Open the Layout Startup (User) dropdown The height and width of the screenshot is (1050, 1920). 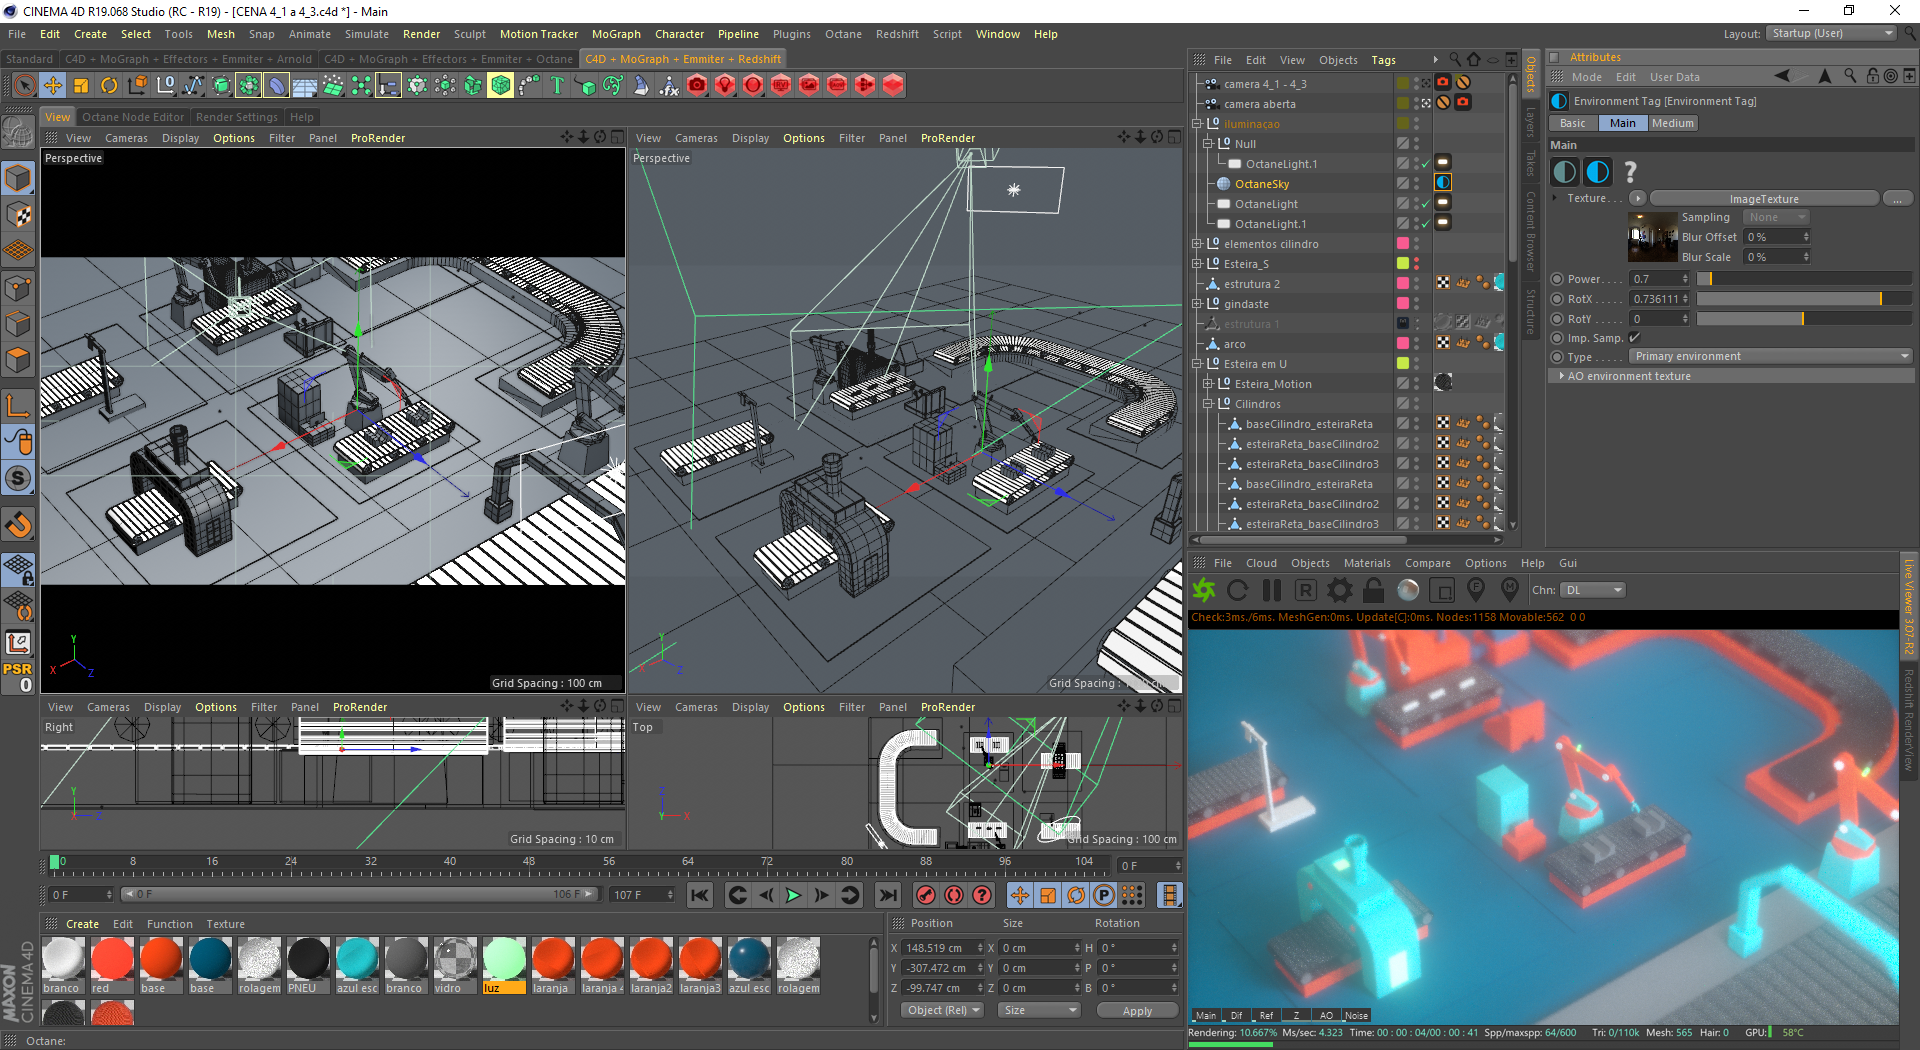coord(1831,33)
